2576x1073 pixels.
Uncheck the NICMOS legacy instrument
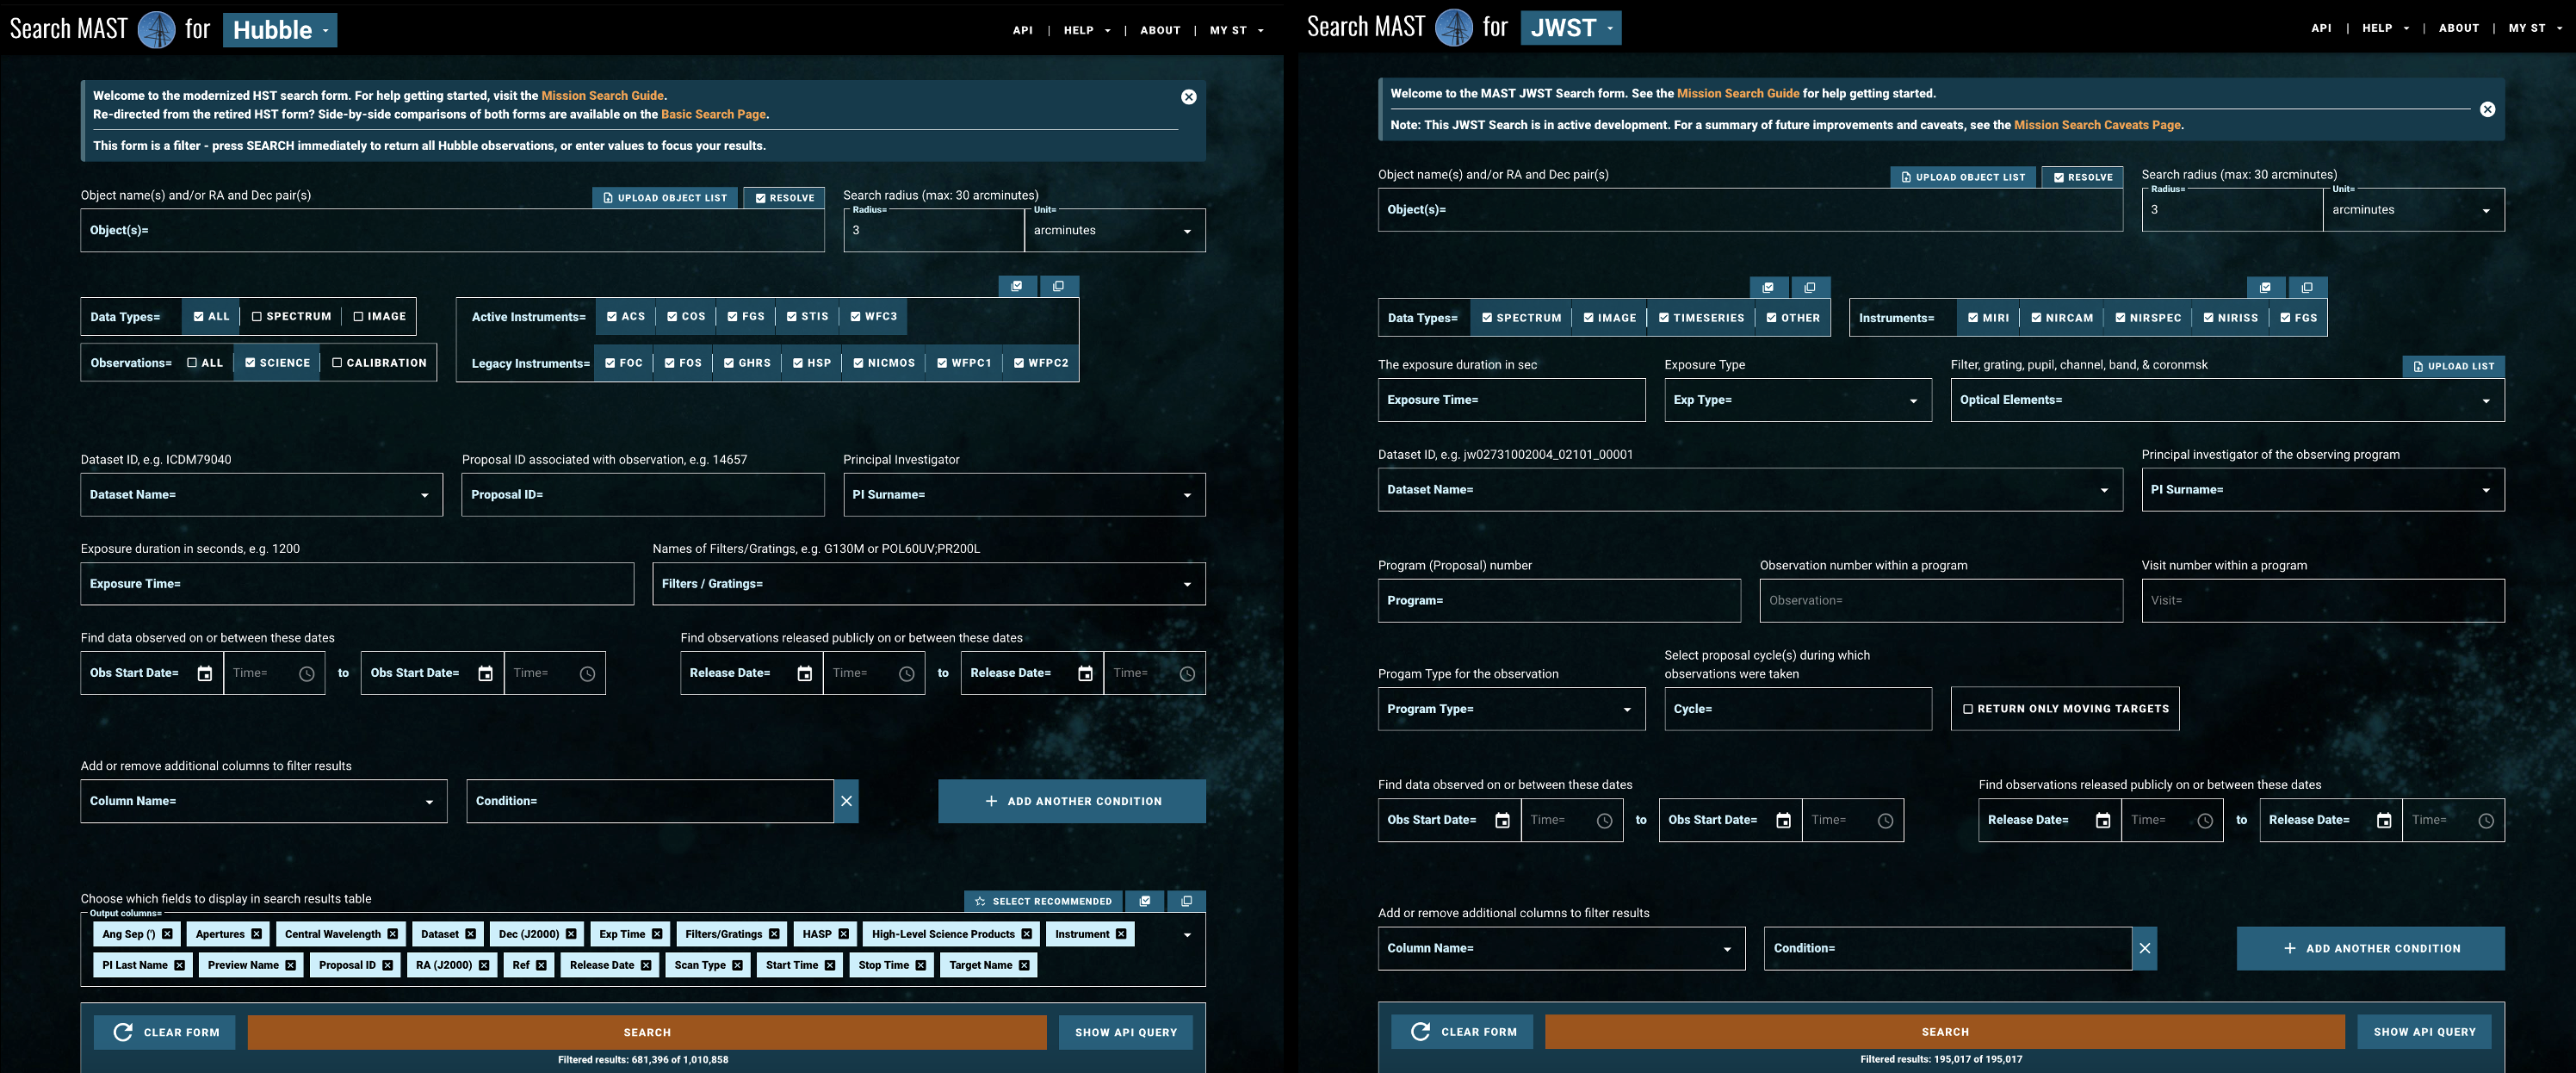click(884, 363)
